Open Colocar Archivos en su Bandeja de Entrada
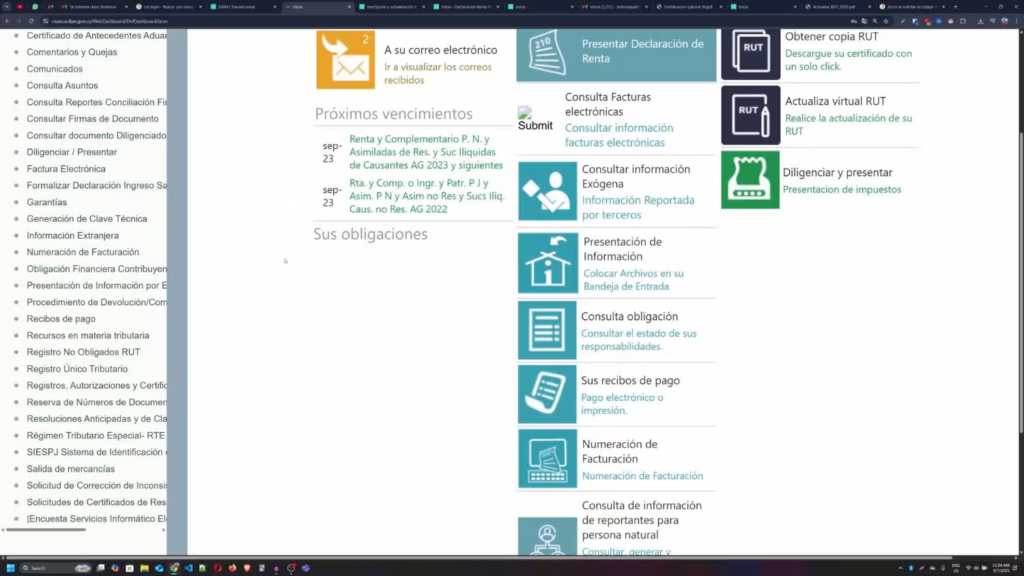The height and width of the screenshot is (576, 1024). tap(633, 280)
